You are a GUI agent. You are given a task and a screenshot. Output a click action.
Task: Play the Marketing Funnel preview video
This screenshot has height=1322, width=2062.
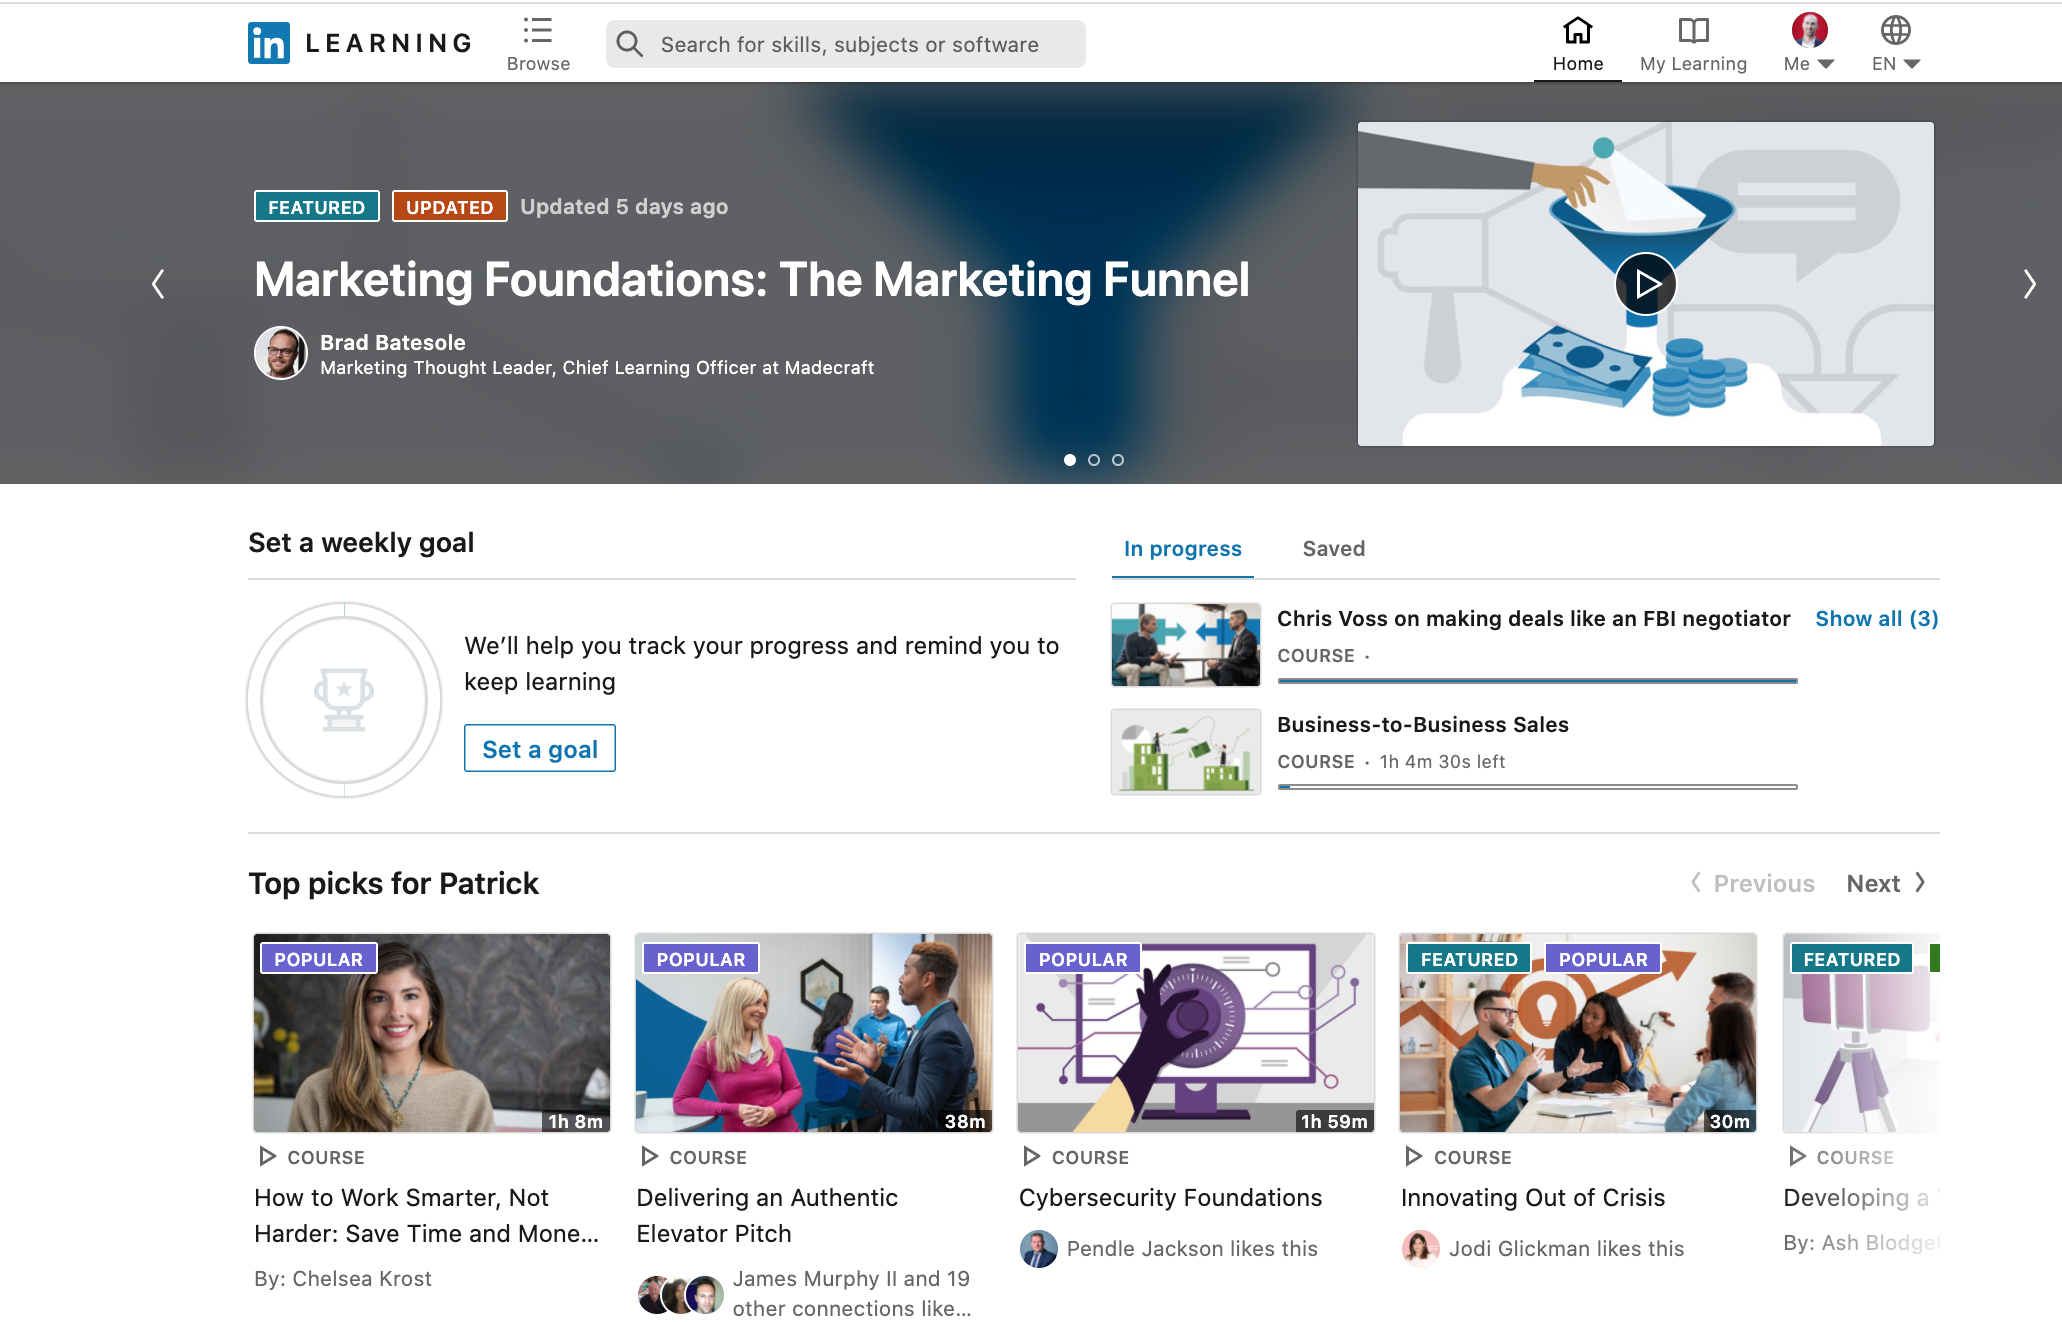pyautogui.click(x=1646, y=284)
